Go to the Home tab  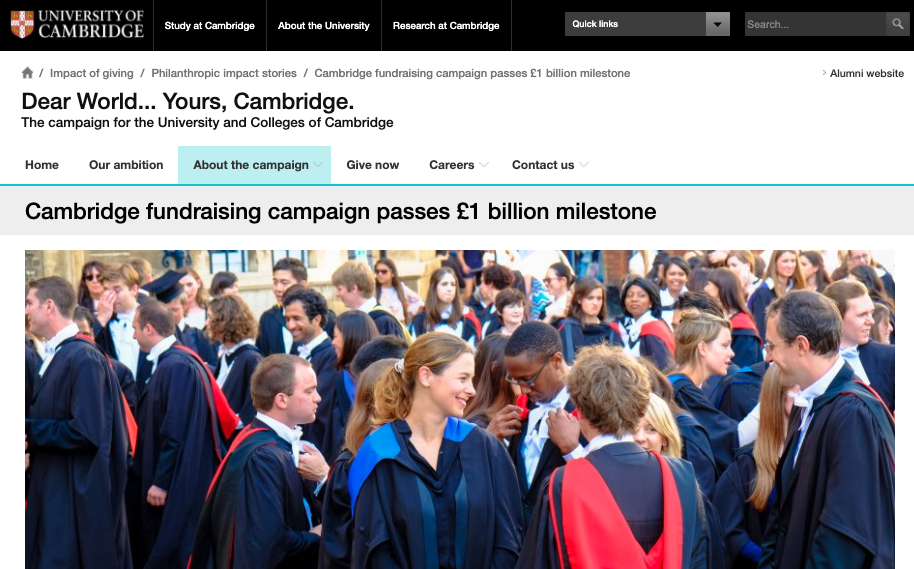[42, 165]
